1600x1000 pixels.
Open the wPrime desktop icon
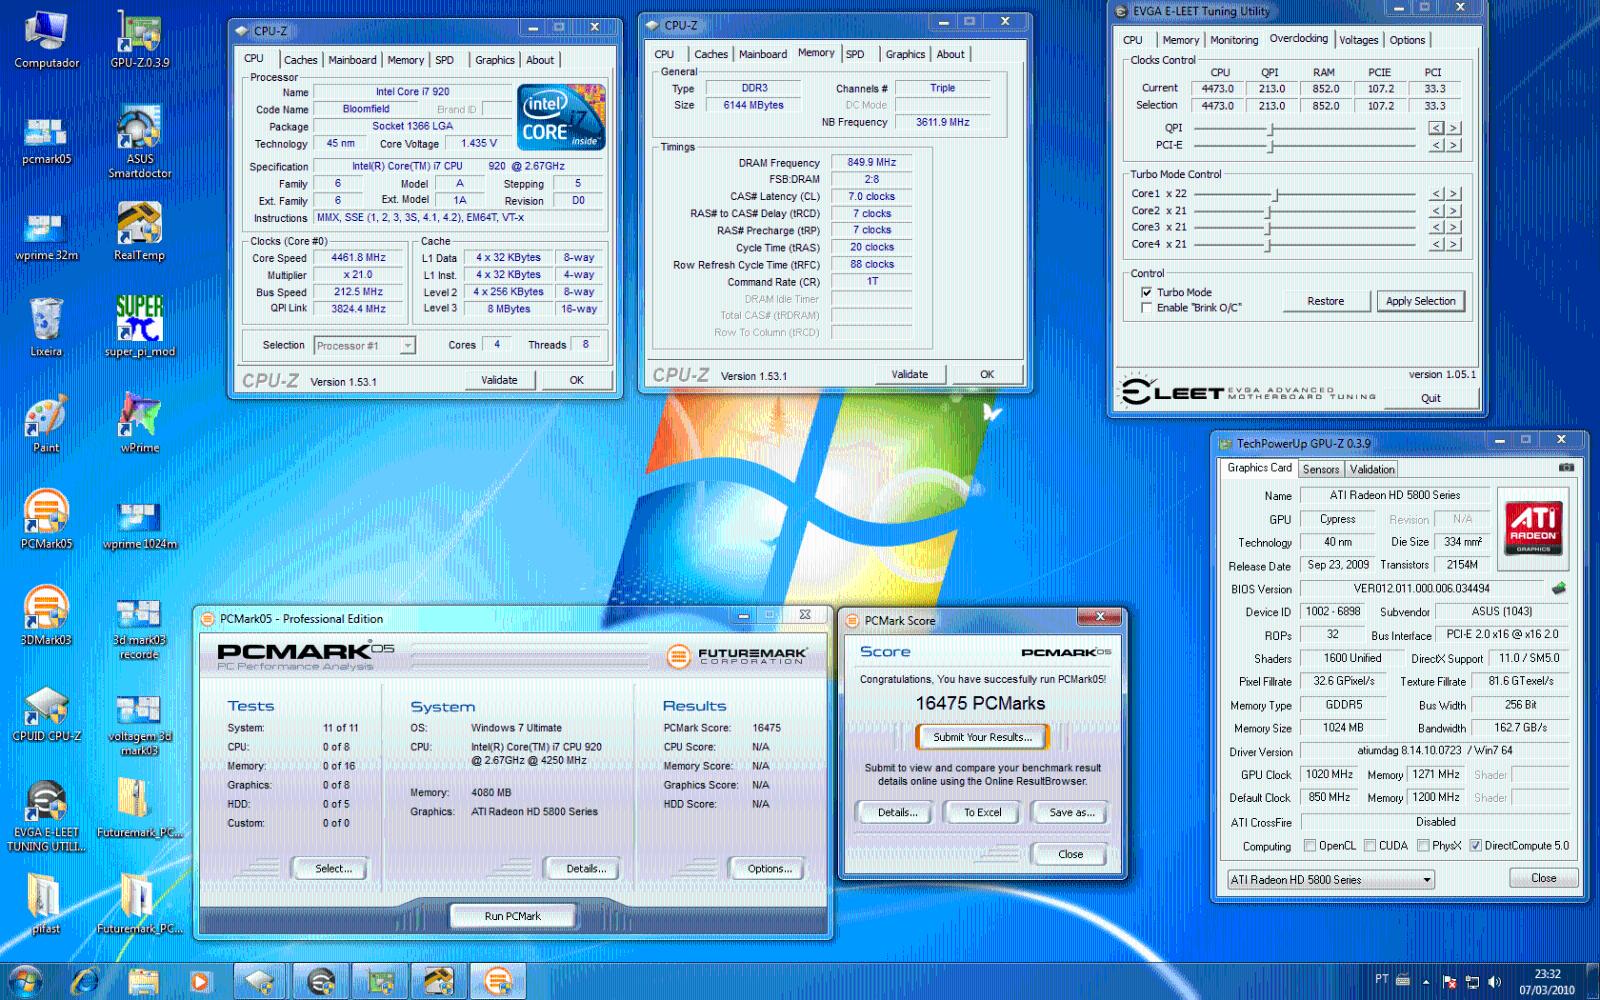pyautogui.click(x=139, y=423)
